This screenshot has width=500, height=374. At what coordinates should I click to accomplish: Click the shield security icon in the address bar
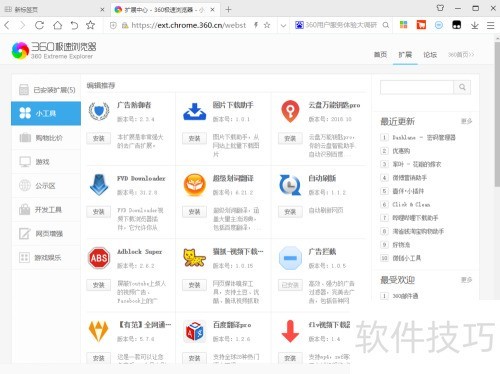(x=113, y=25)
